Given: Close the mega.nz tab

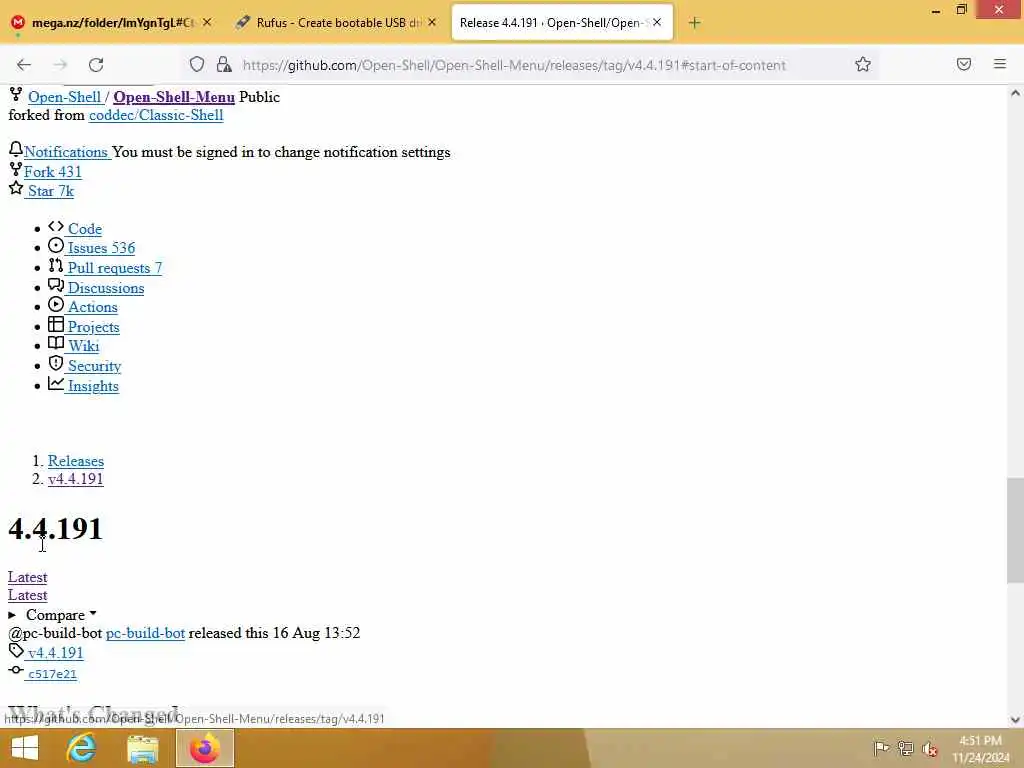Looking at the screenshot, I should coord(207,22).
